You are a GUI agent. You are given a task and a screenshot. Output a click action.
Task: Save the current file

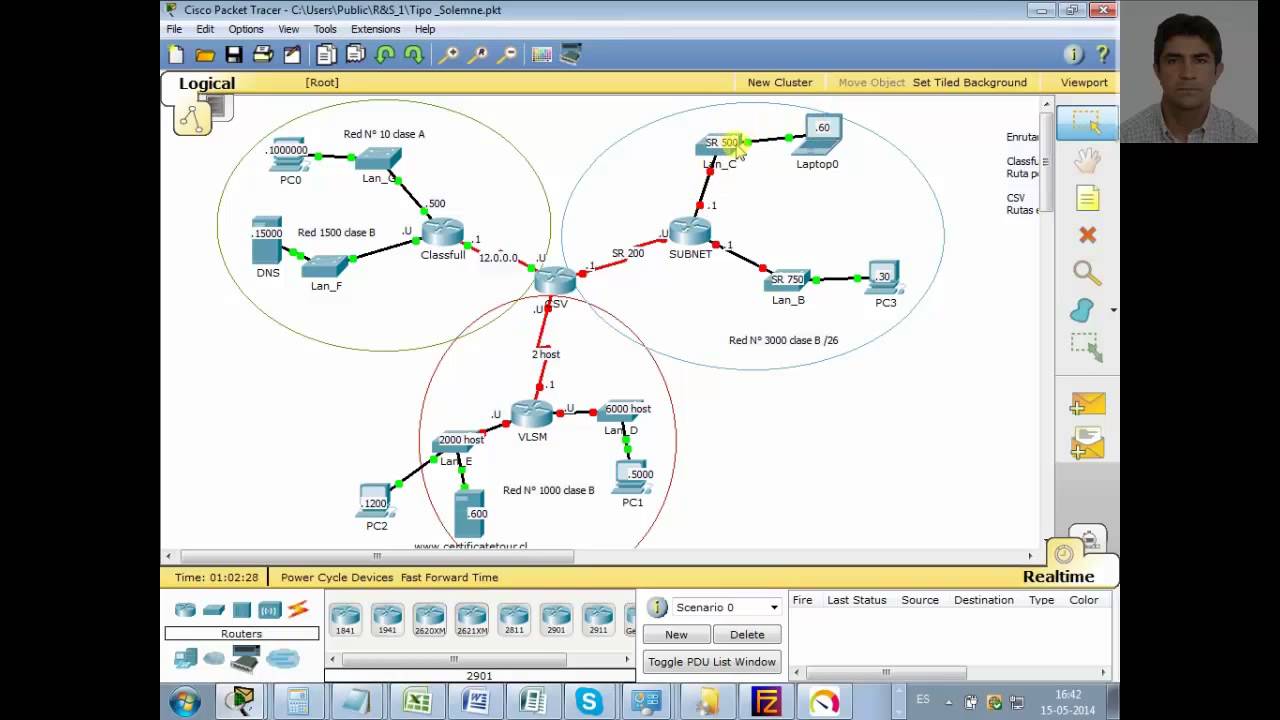(234, 55)
